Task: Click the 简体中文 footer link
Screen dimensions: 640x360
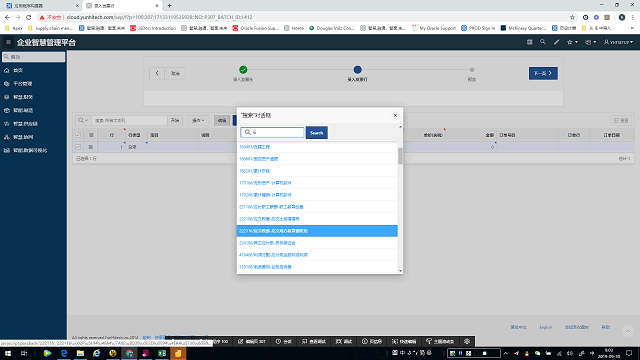Action: coord(518,327)
